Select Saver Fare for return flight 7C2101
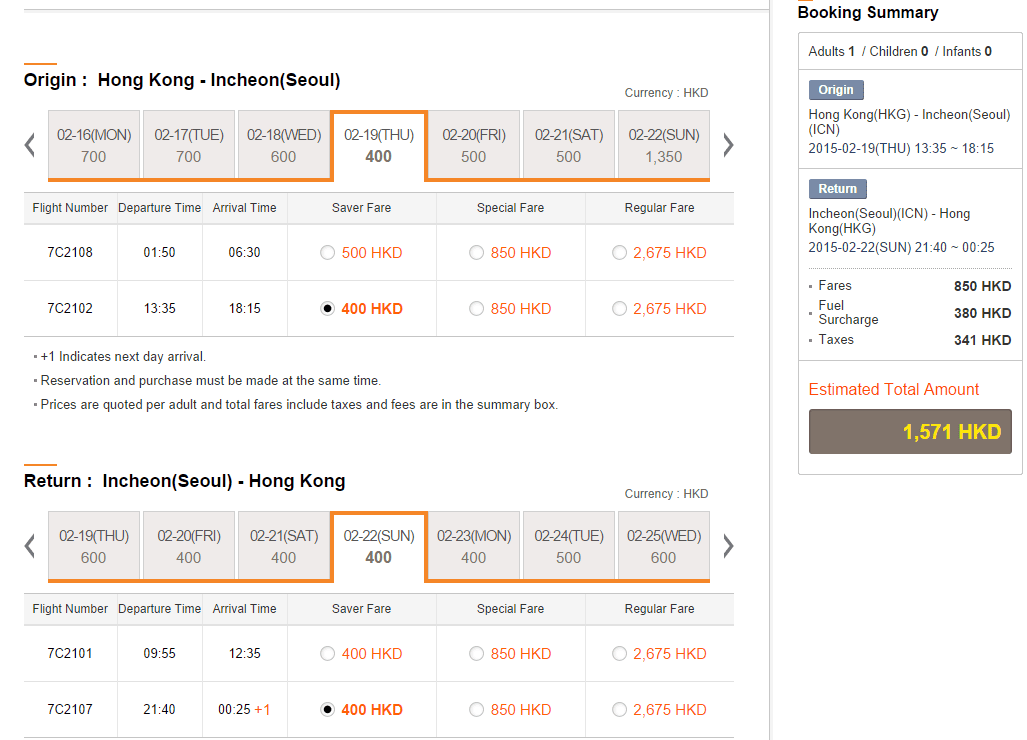Screen dimensions: 1027x740 click(x=328, y=654)
